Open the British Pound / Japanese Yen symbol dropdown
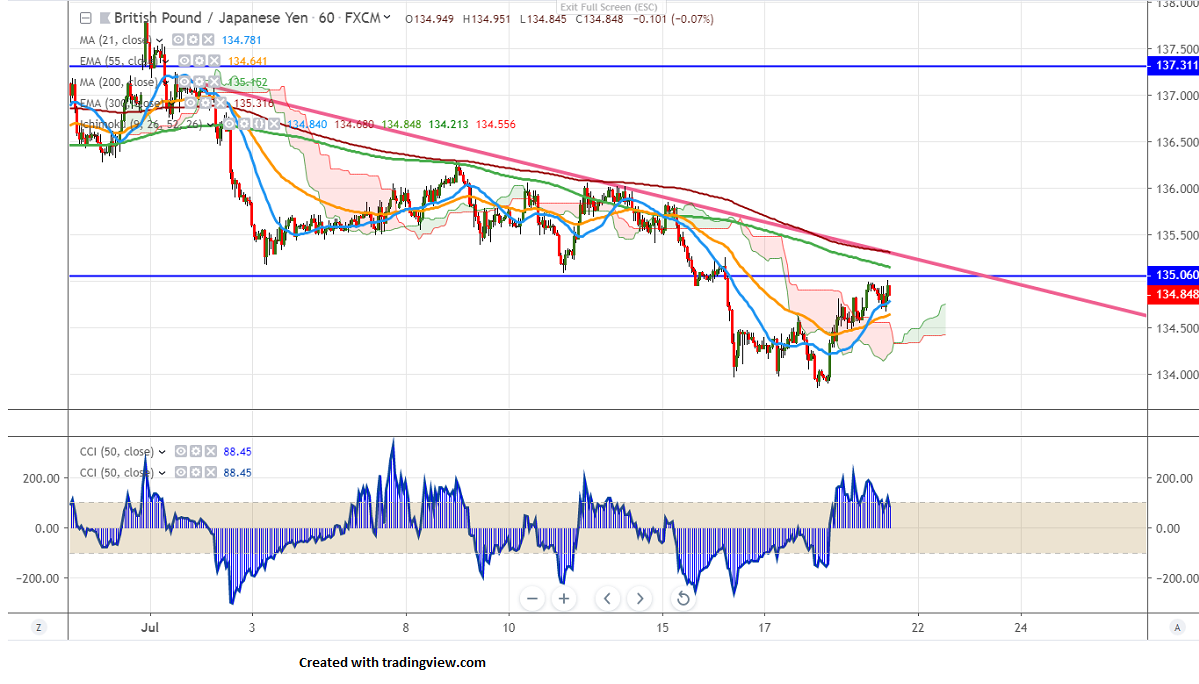 [387, 18]
